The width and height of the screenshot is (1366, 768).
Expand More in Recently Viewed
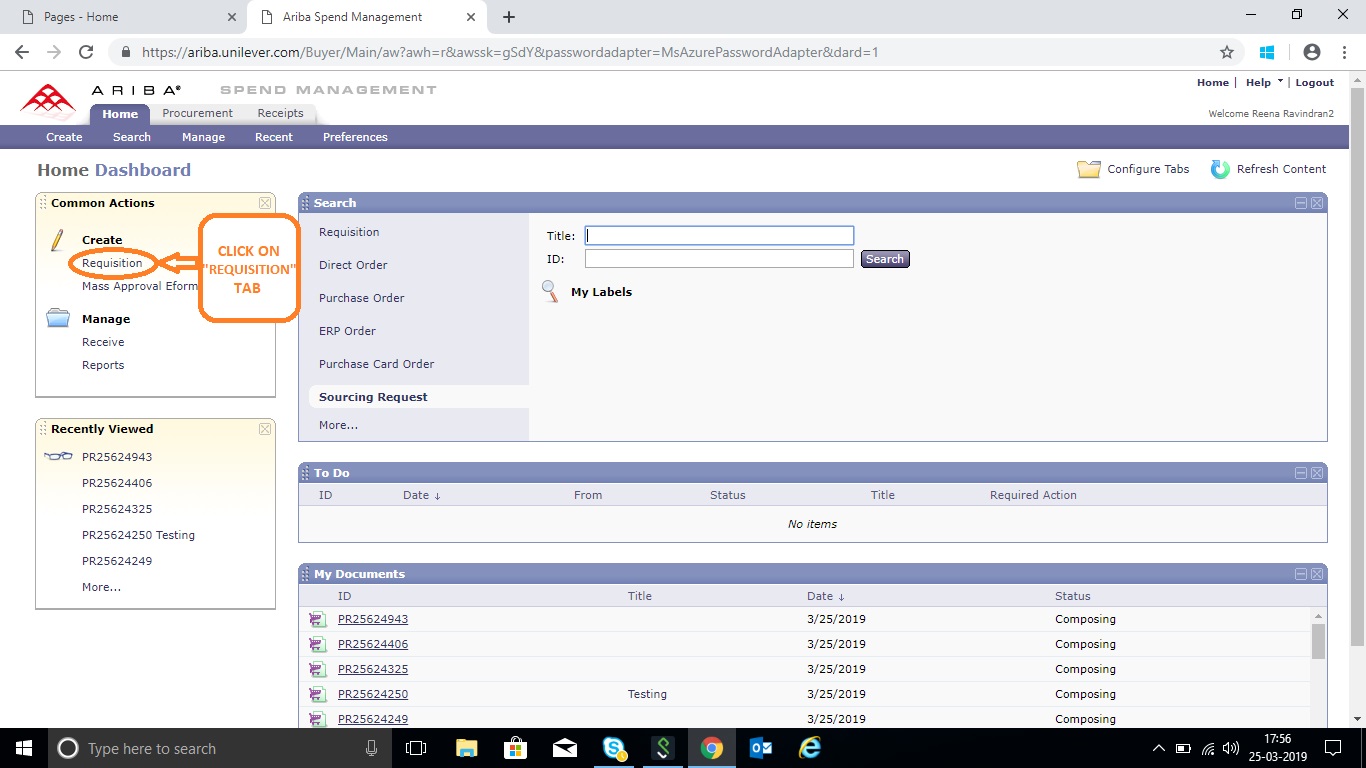coord(101,587)
